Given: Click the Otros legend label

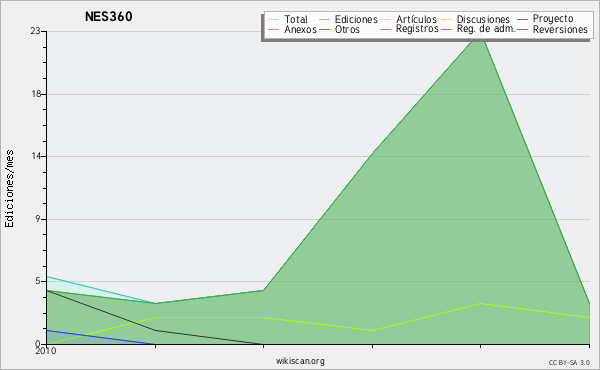Looking at the screenshot, I should coord(347,29).
